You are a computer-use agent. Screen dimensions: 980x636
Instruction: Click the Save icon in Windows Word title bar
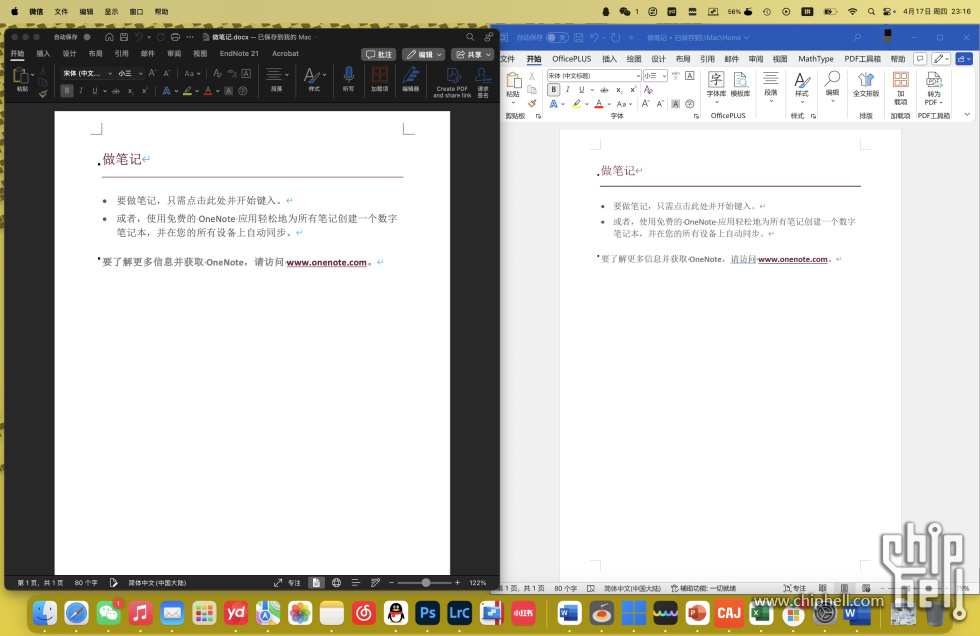579,37
